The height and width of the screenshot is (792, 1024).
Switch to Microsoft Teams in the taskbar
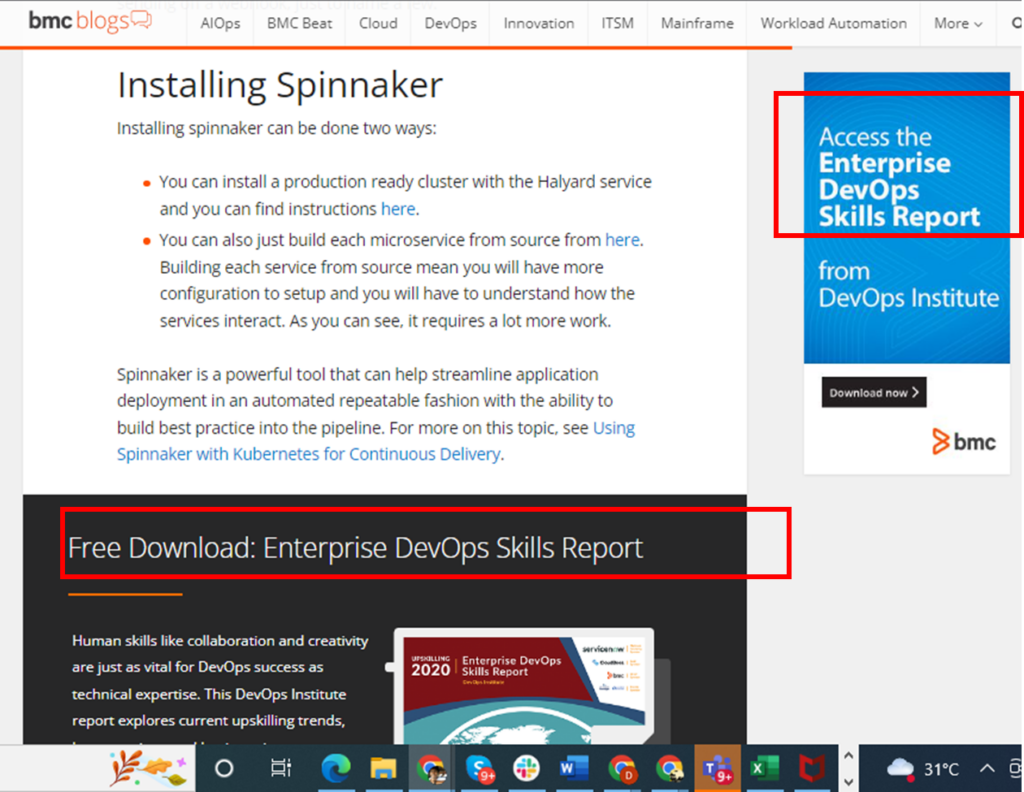717,768
